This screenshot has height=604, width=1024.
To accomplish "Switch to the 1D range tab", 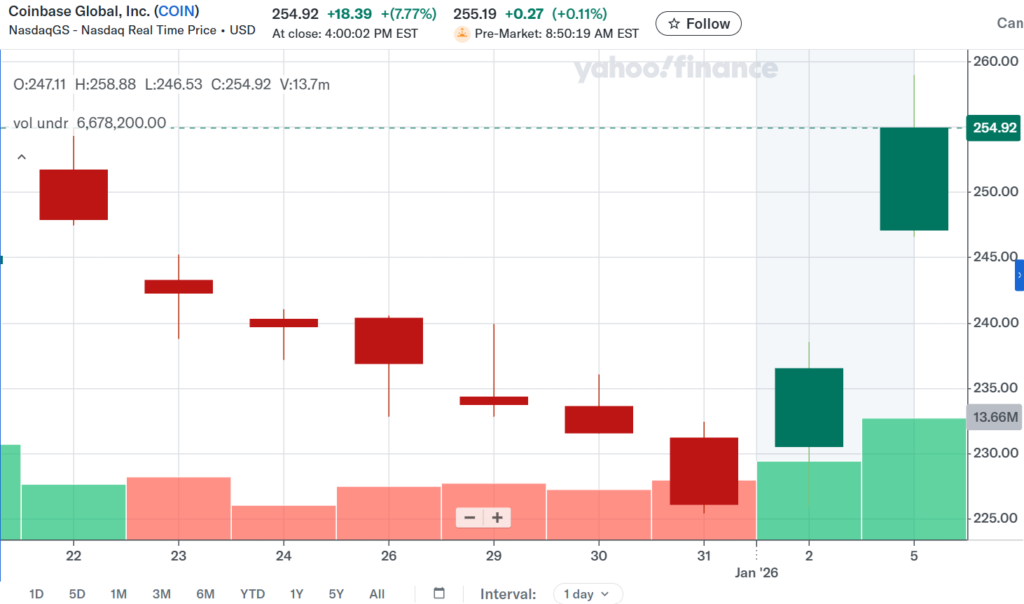I will point(36,593).
